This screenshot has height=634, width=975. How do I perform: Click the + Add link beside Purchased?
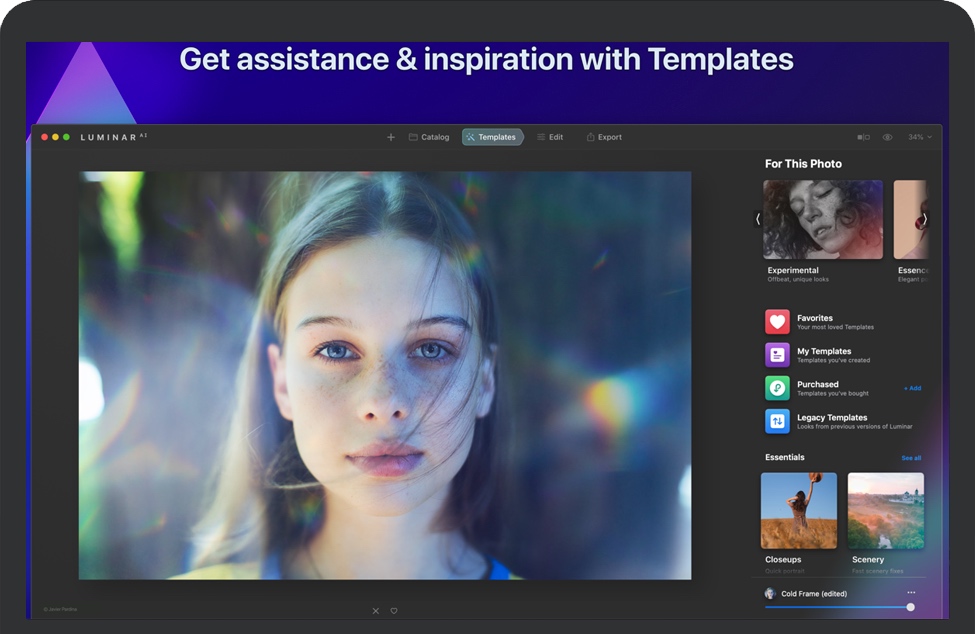(x=912, y=388)
